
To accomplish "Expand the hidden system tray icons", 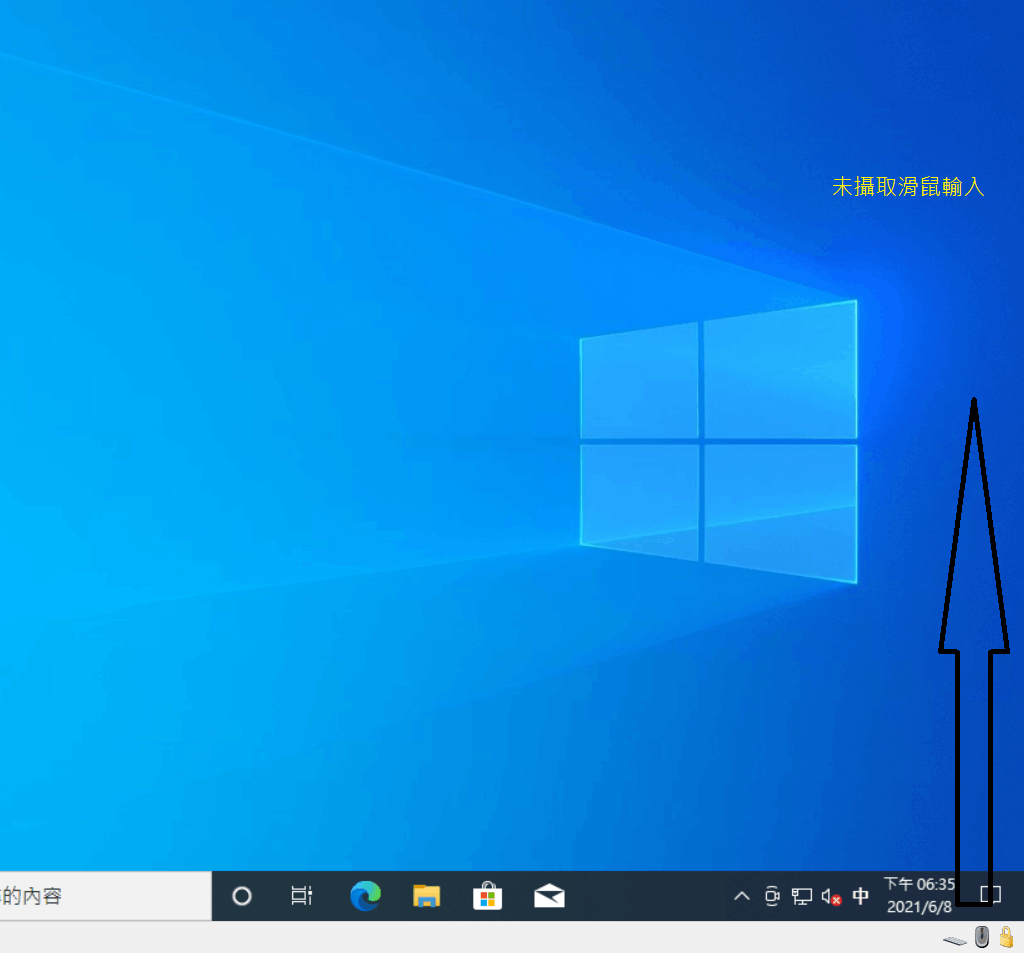I will coord(742,896).
